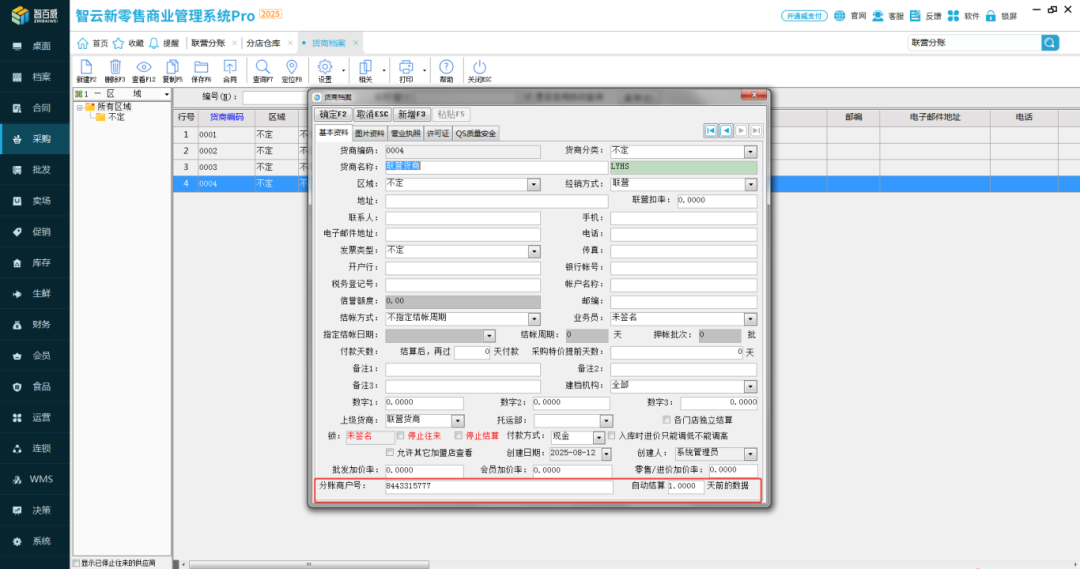Enable the 各门店独立结算 checkbox
Viewport: 1080px width, 569px height.
[666, 420]
